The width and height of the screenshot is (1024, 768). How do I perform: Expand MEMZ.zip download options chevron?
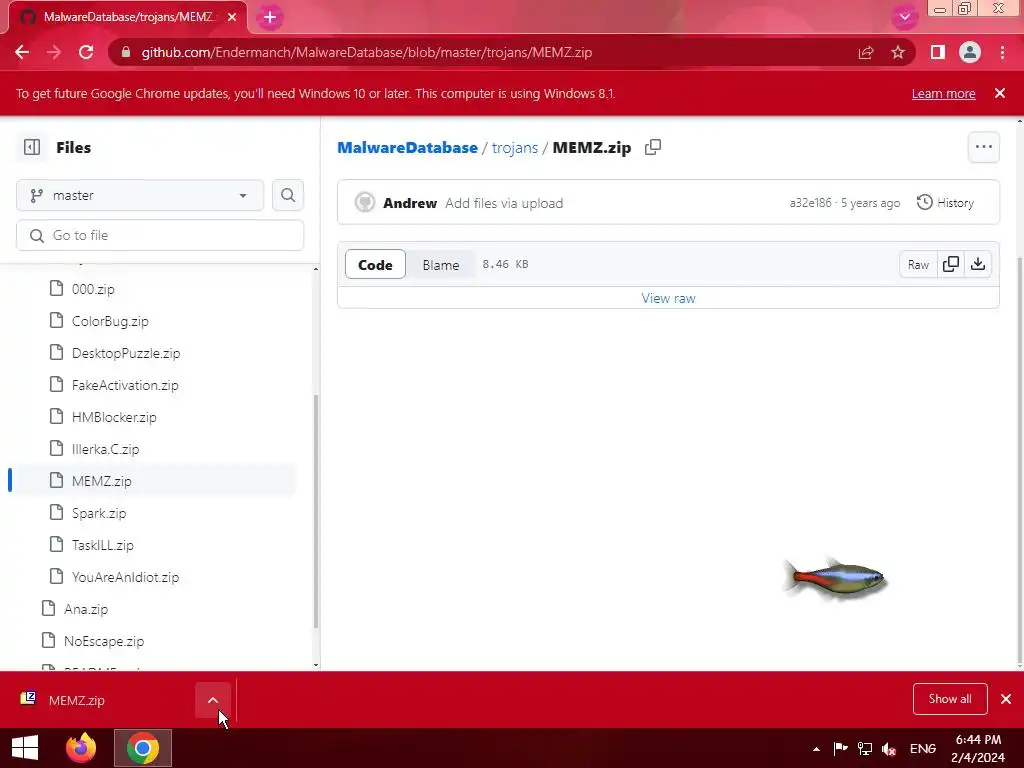213,700
